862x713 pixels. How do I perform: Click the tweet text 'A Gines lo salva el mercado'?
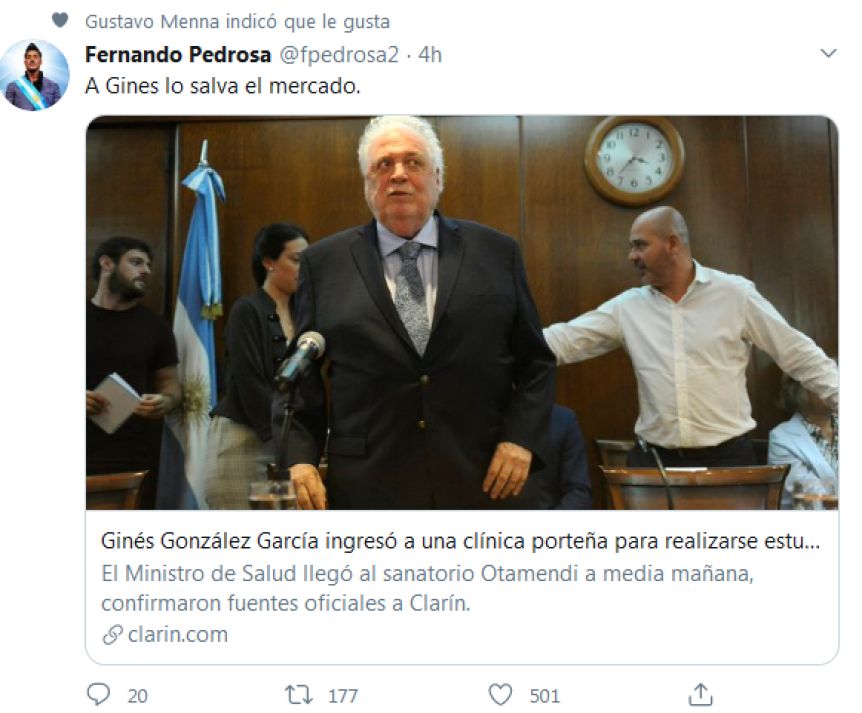tap(223, 86)
